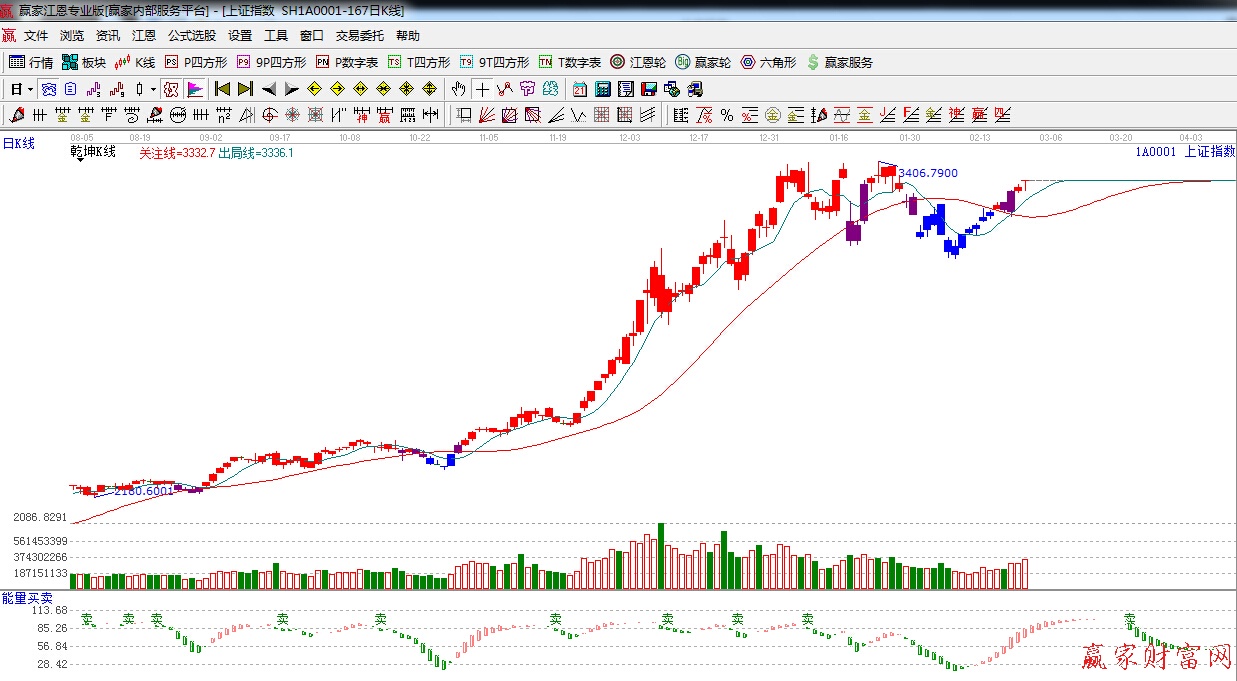Open the 公式选股 menu
This screenshot has width=1237, height=681.
click(x=191, y=36)
